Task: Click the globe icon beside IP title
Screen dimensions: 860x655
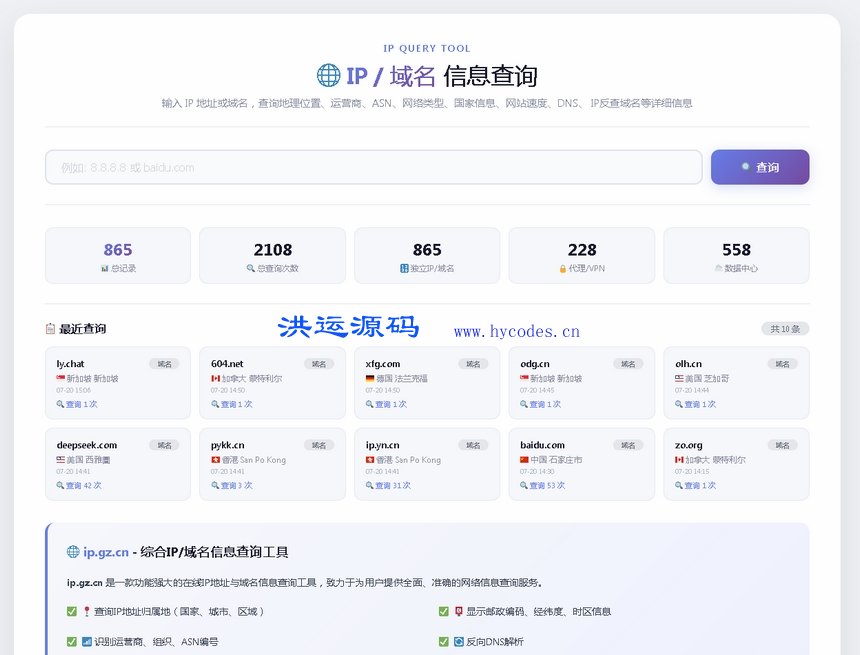Action: 329,75
